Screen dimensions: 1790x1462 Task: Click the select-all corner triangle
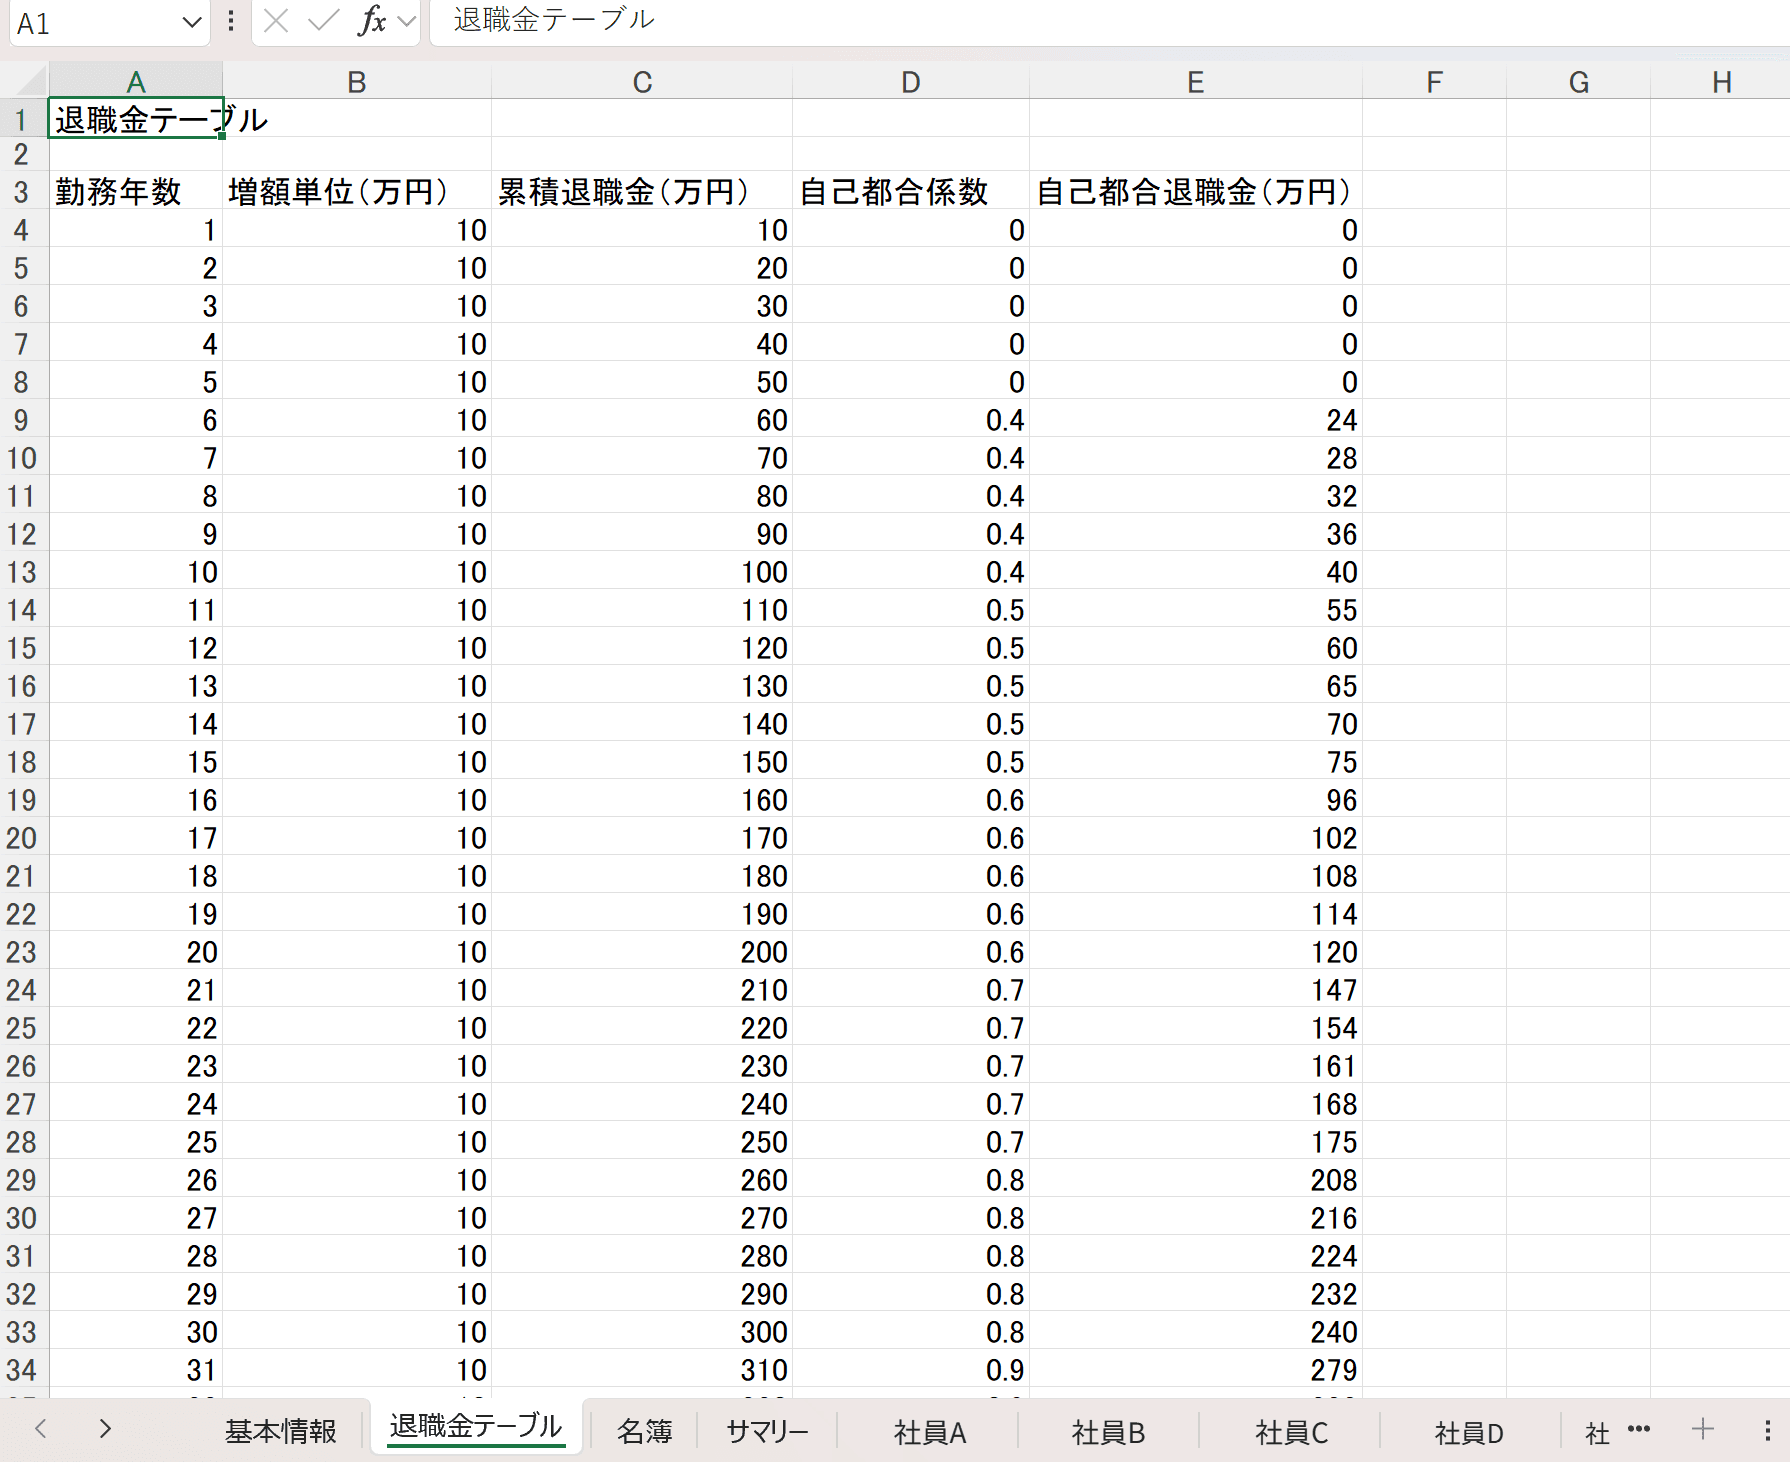pos(30,81)
